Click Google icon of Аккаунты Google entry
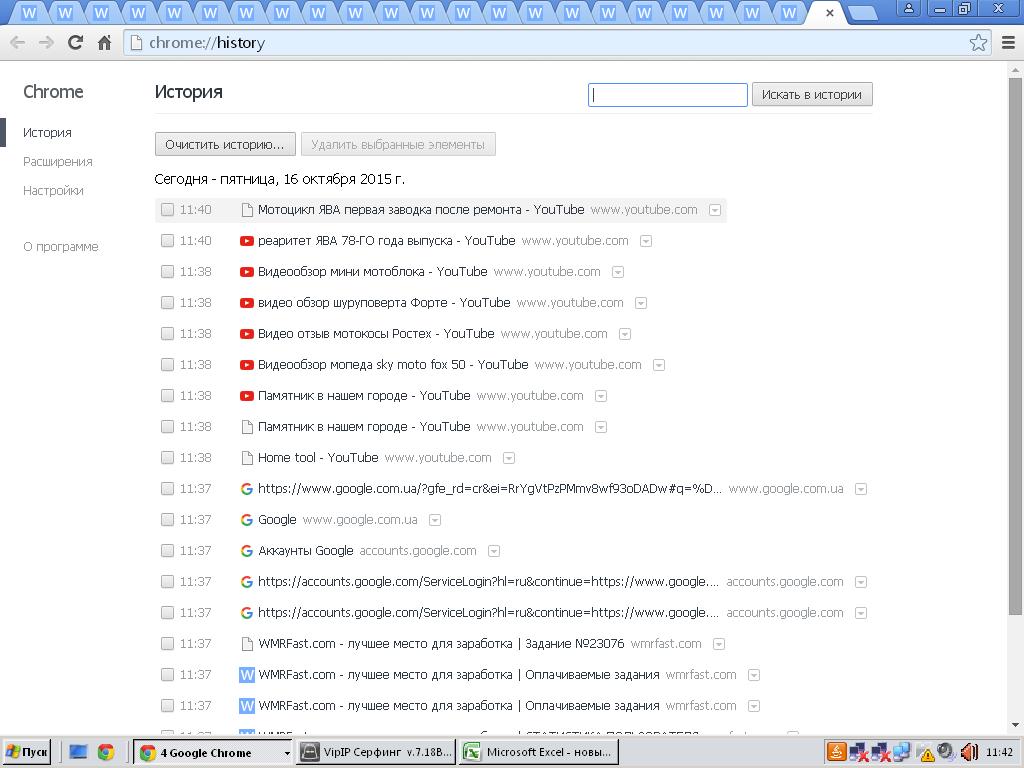This screenshot has width=1024, height=768. click(x=246, y=551)
